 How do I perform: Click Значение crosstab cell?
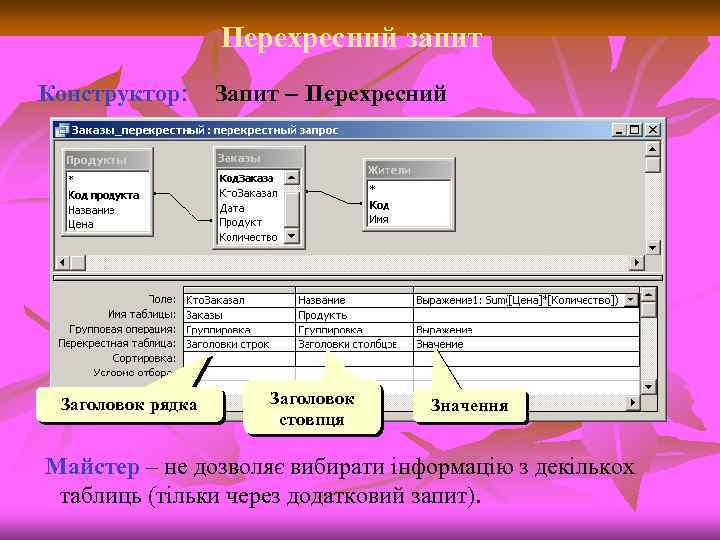(527, 344)
